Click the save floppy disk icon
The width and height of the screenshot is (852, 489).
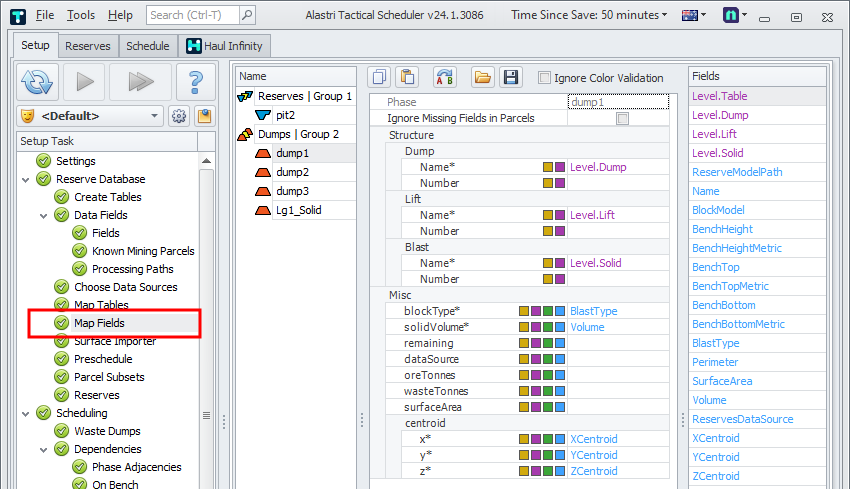coord(510,78)
